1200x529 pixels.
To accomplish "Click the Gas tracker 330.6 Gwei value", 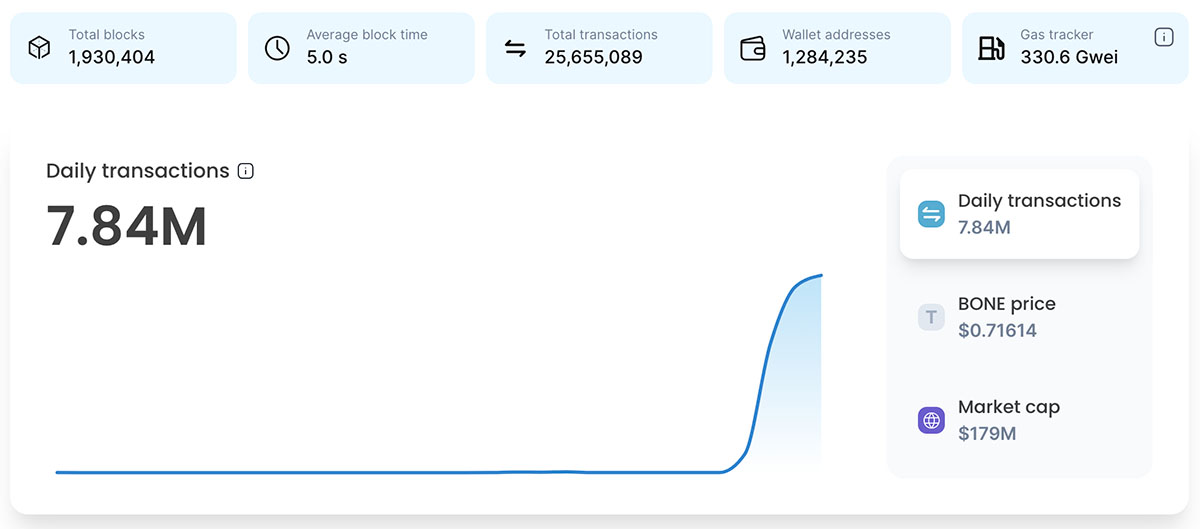I will tap(1069, 57).
